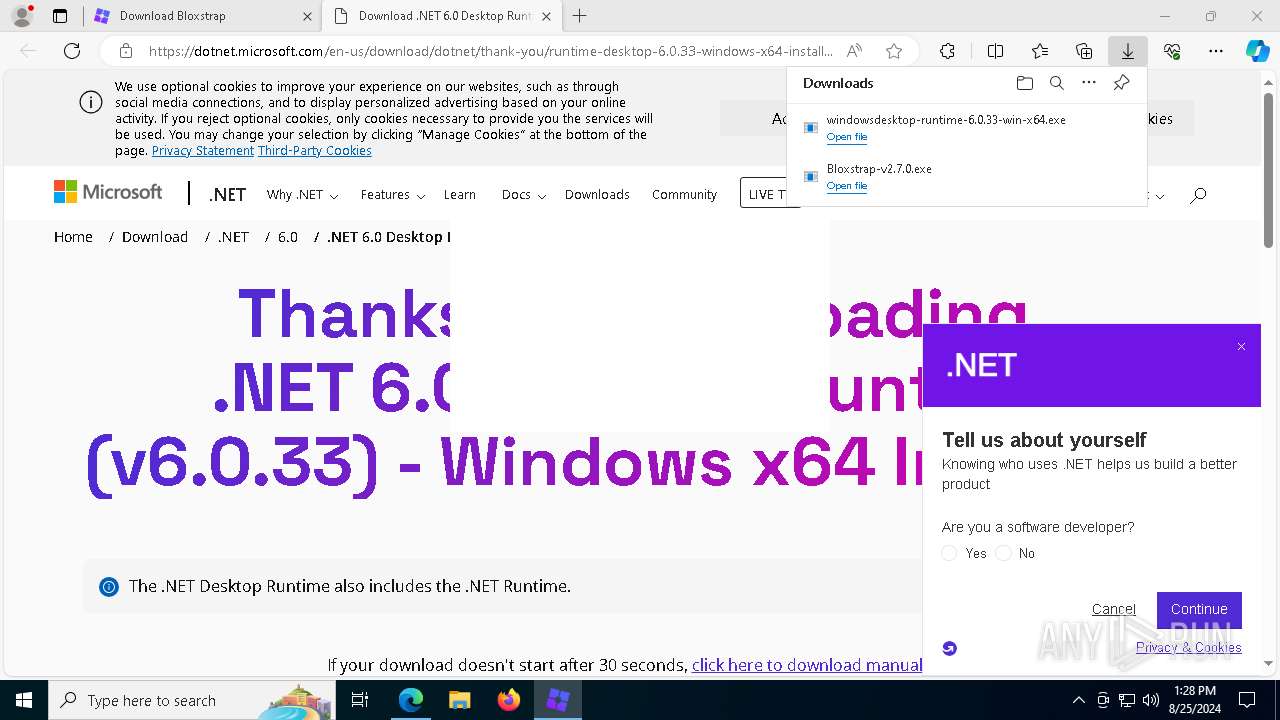This screenshot has width=1280, height=720.
Task: Open new tab with plus button
Action: [579, 16]
